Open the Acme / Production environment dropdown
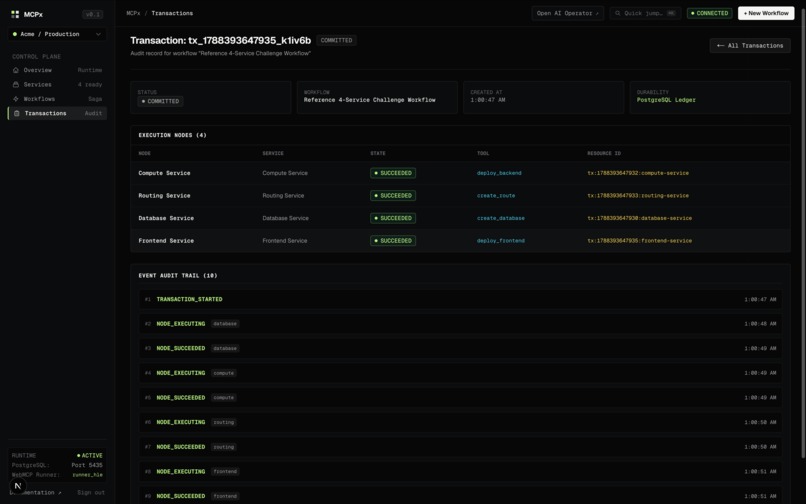Viewport: 806px width, 504px height. pos(57,34)
